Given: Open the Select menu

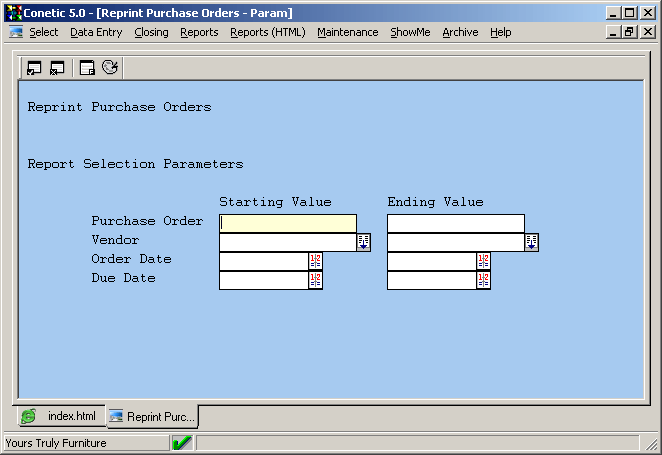Looking at the screenshot, I should (x=43, y=32).
